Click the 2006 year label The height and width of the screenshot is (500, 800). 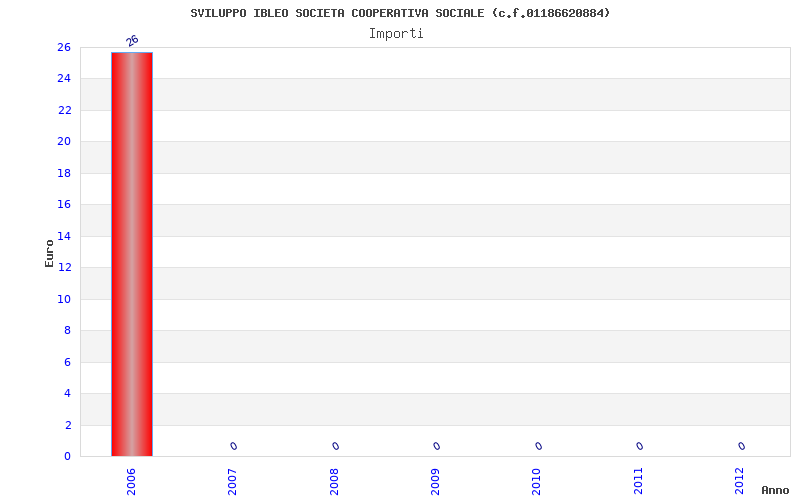click(131, 481)
